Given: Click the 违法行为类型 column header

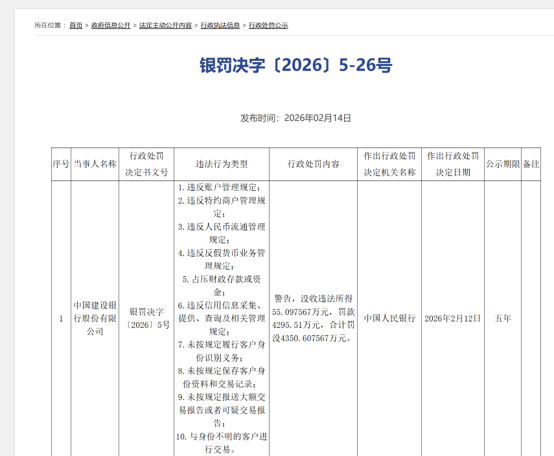Looking at the screenshot, I should tap(222, 164).
